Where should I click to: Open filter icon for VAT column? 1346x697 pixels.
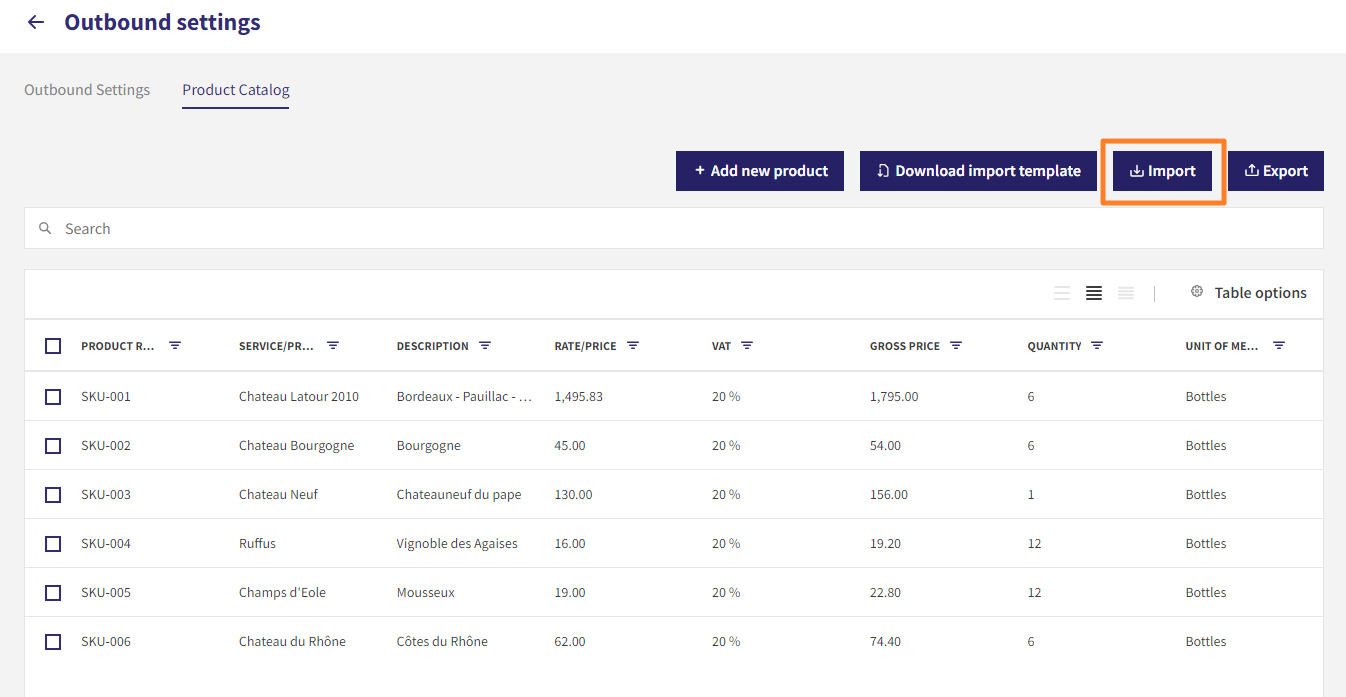tap(747, 346)
